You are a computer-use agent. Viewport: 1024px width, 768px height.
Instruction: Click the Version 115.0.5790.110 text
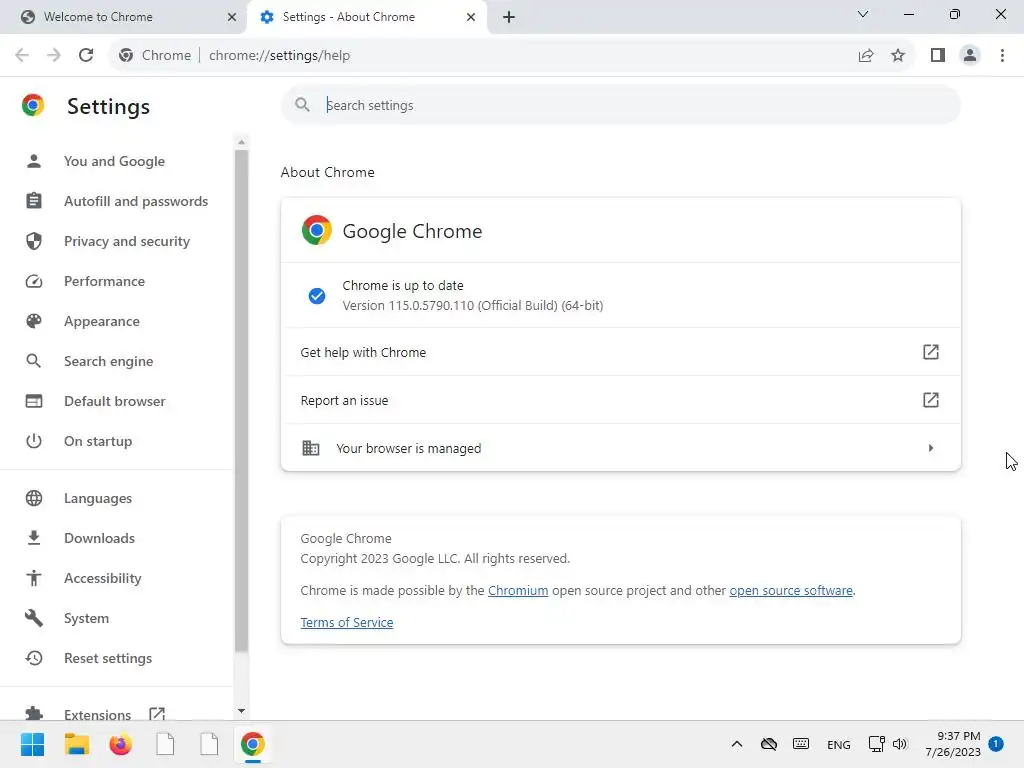point(473,306)
